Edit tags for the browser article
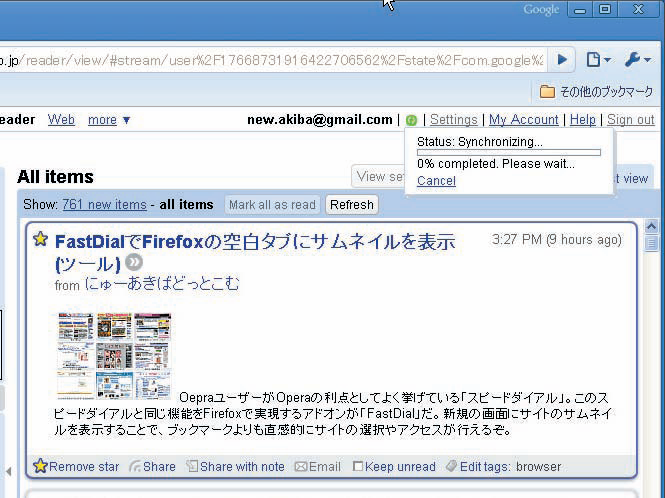Screen dimensions: 665x498 [504, 467]
